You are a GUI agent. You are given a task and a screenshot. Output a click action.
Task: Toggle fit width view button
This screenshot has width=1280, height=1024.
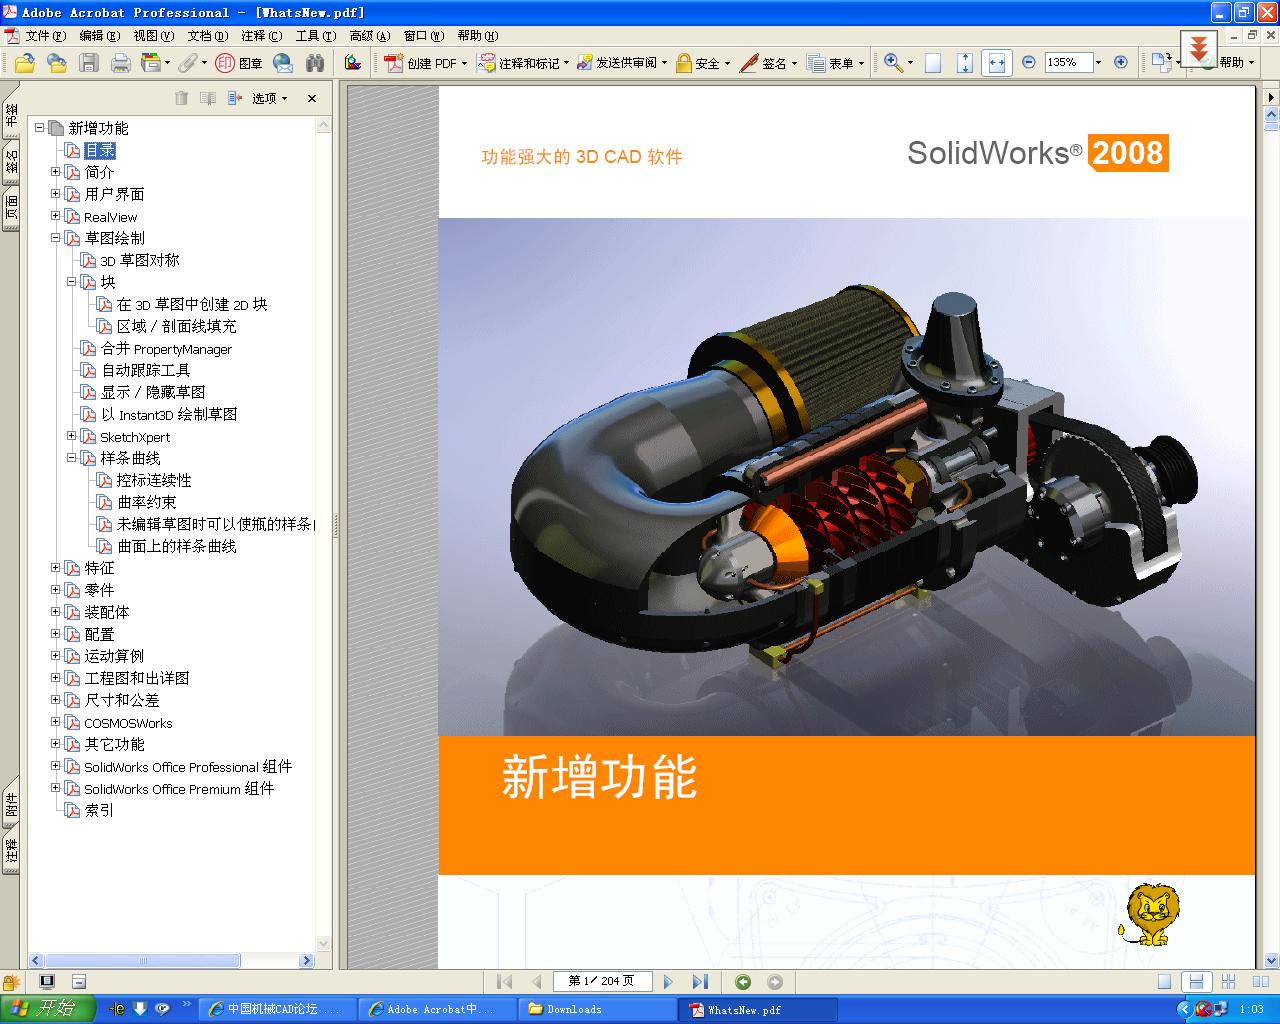pyautogui.click(x=996, y=63)
